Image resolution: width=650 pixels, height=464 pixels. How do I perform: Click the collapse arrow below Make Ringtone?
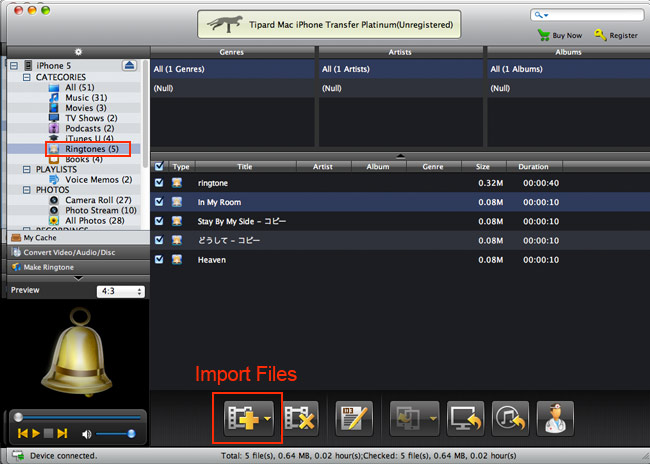(78, 278)
